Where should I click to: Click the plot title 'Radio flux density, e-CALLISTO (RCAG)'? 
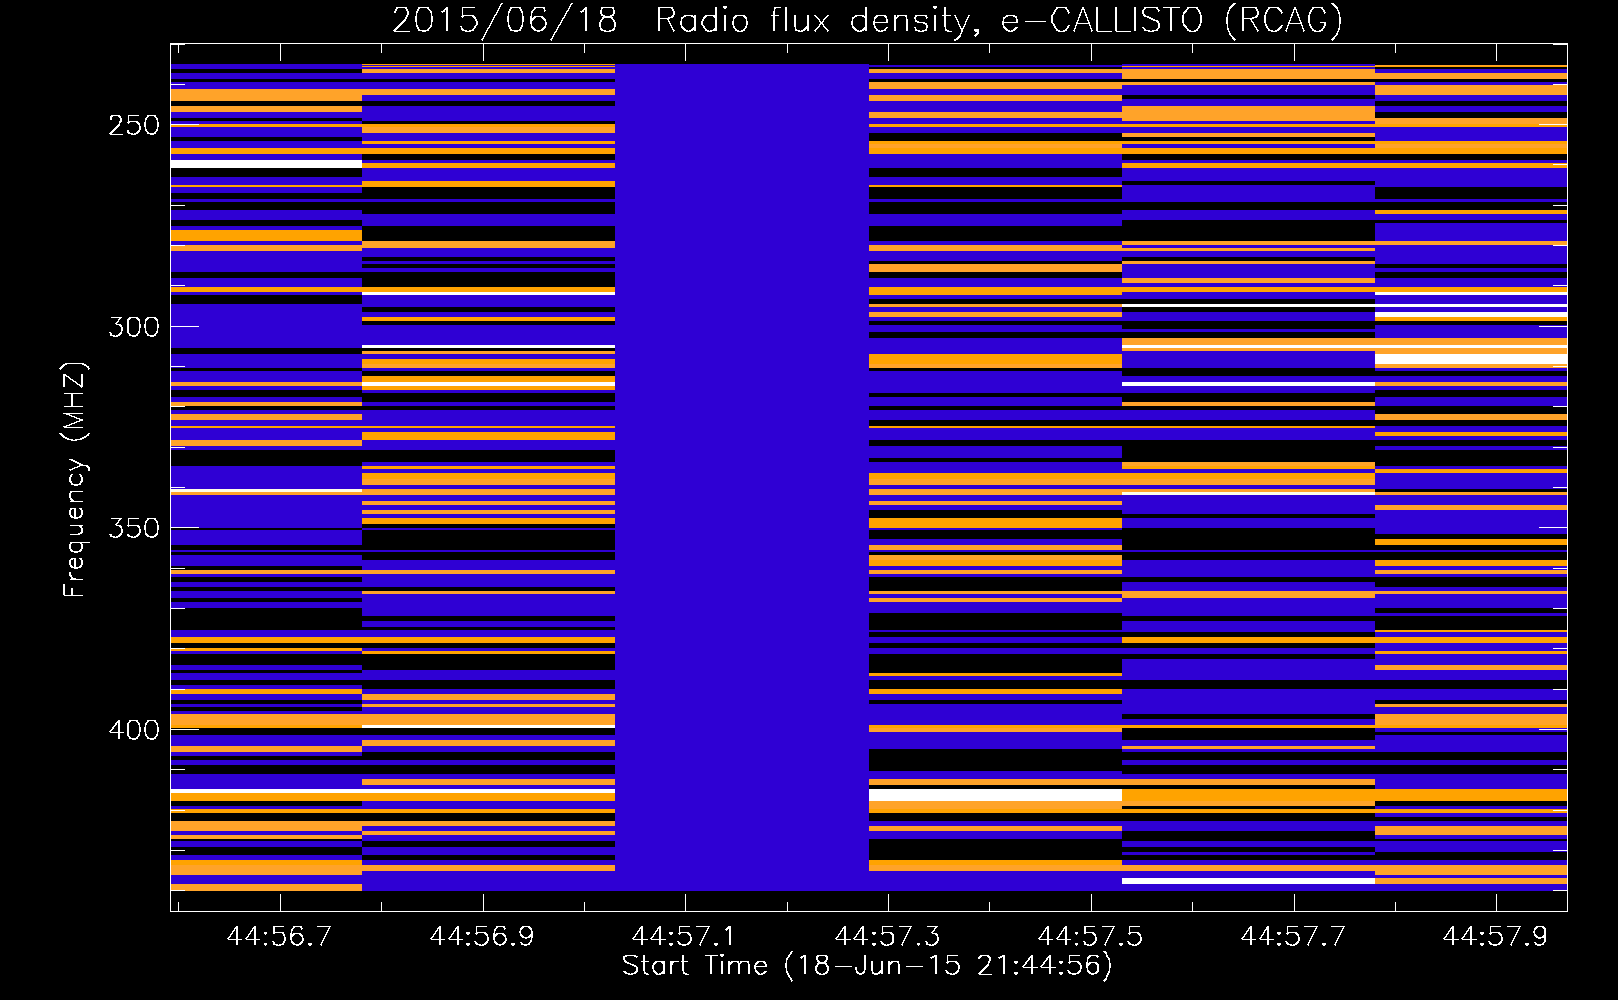click(x=999, y=20)
